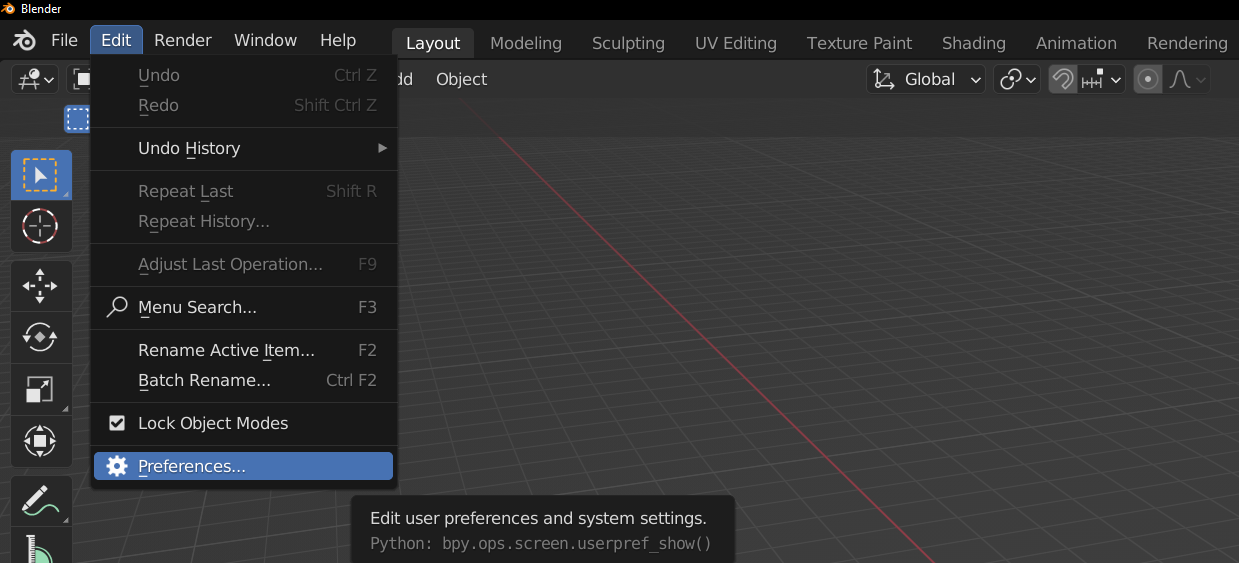Choose Rename Active Item...
The image size is (1239, 563).
(243, 350)
